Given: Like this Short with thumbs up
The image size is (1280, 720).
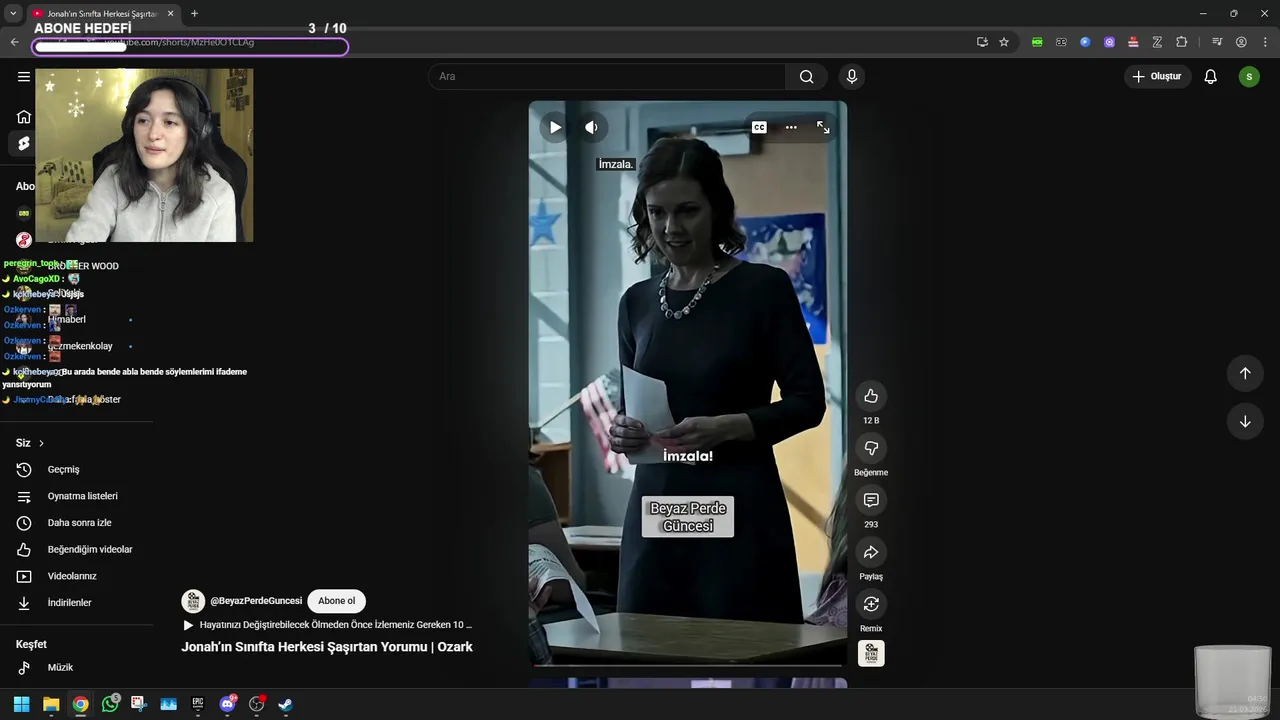Looking at the screenshot, I should tap(871, 396).
